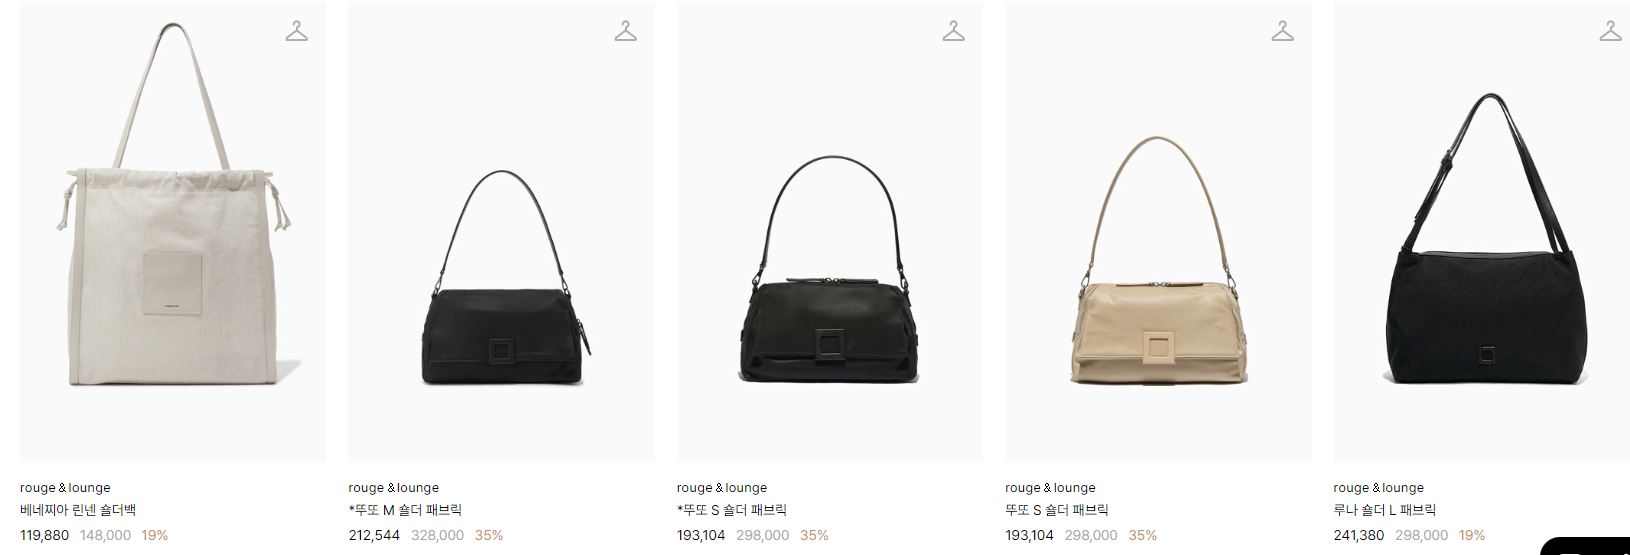Open product title *뚜또 M 숄더 패브릭
This screenshot has height=555, width=1630.
(x=405, y=510)
